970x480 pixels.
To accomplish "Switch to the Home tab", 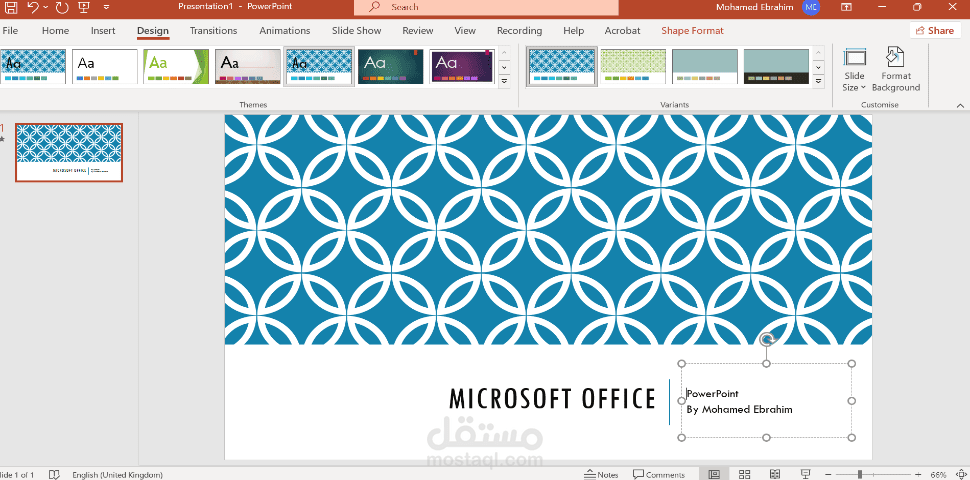I will click(55, 30).
